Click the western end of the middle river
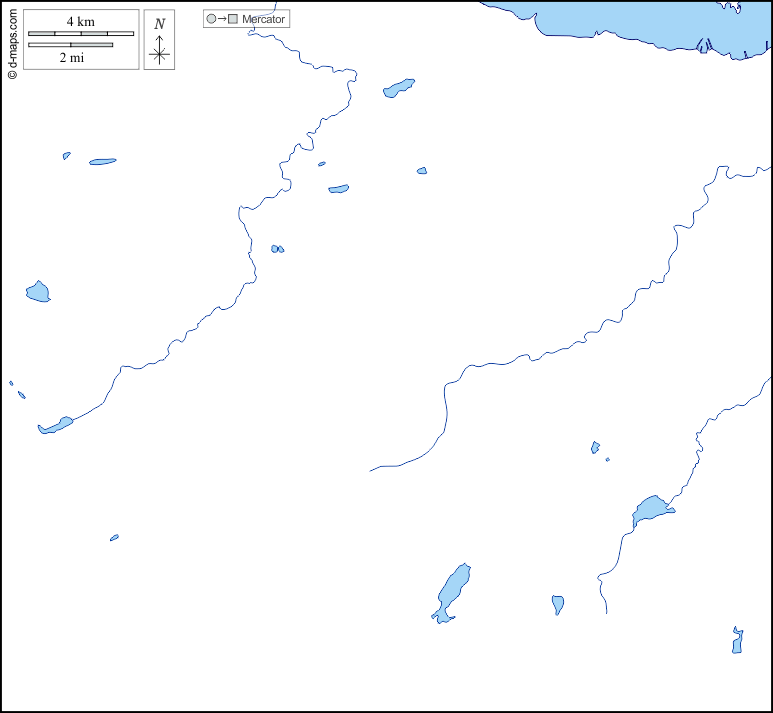 (372, 469)
